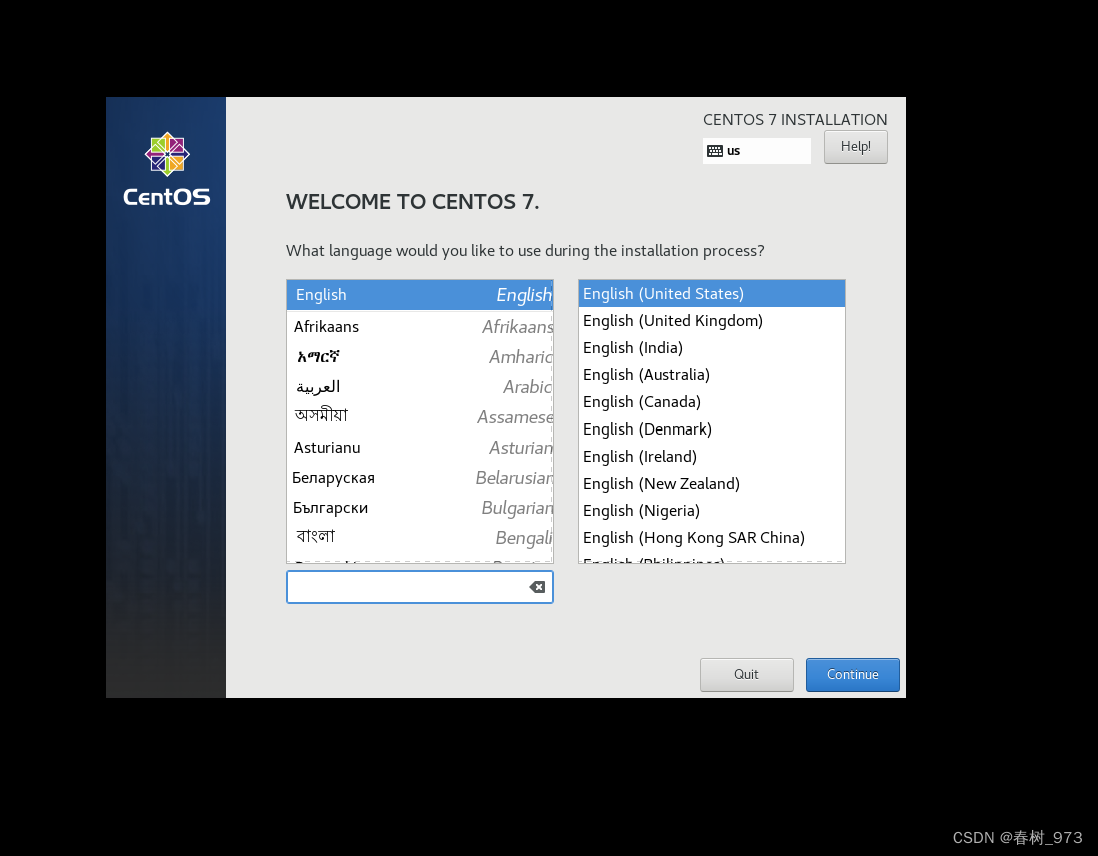Select Afrikaans in the language list
Image resolution: width=1098 pixels, height=856 pixels.
coord(419,326)
